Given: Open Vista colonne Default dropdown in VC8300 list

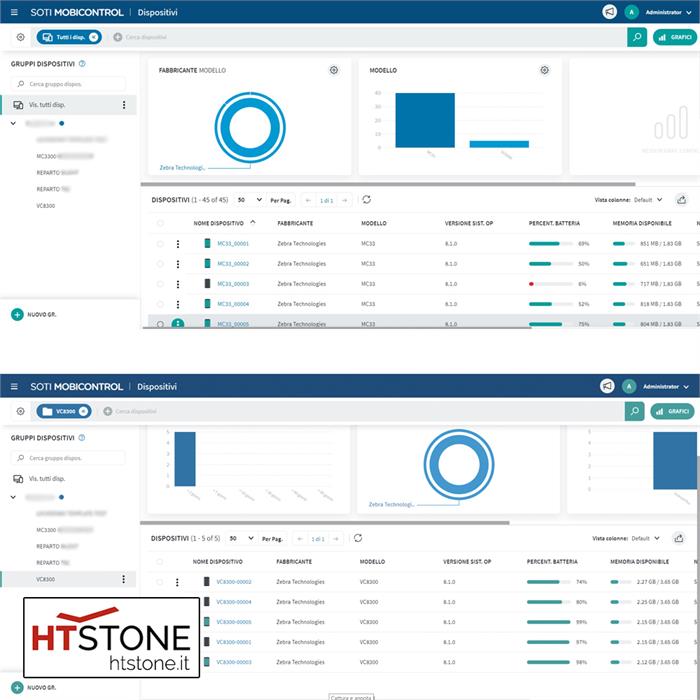Looking at the screenshot, I should (x=646, y=538).
